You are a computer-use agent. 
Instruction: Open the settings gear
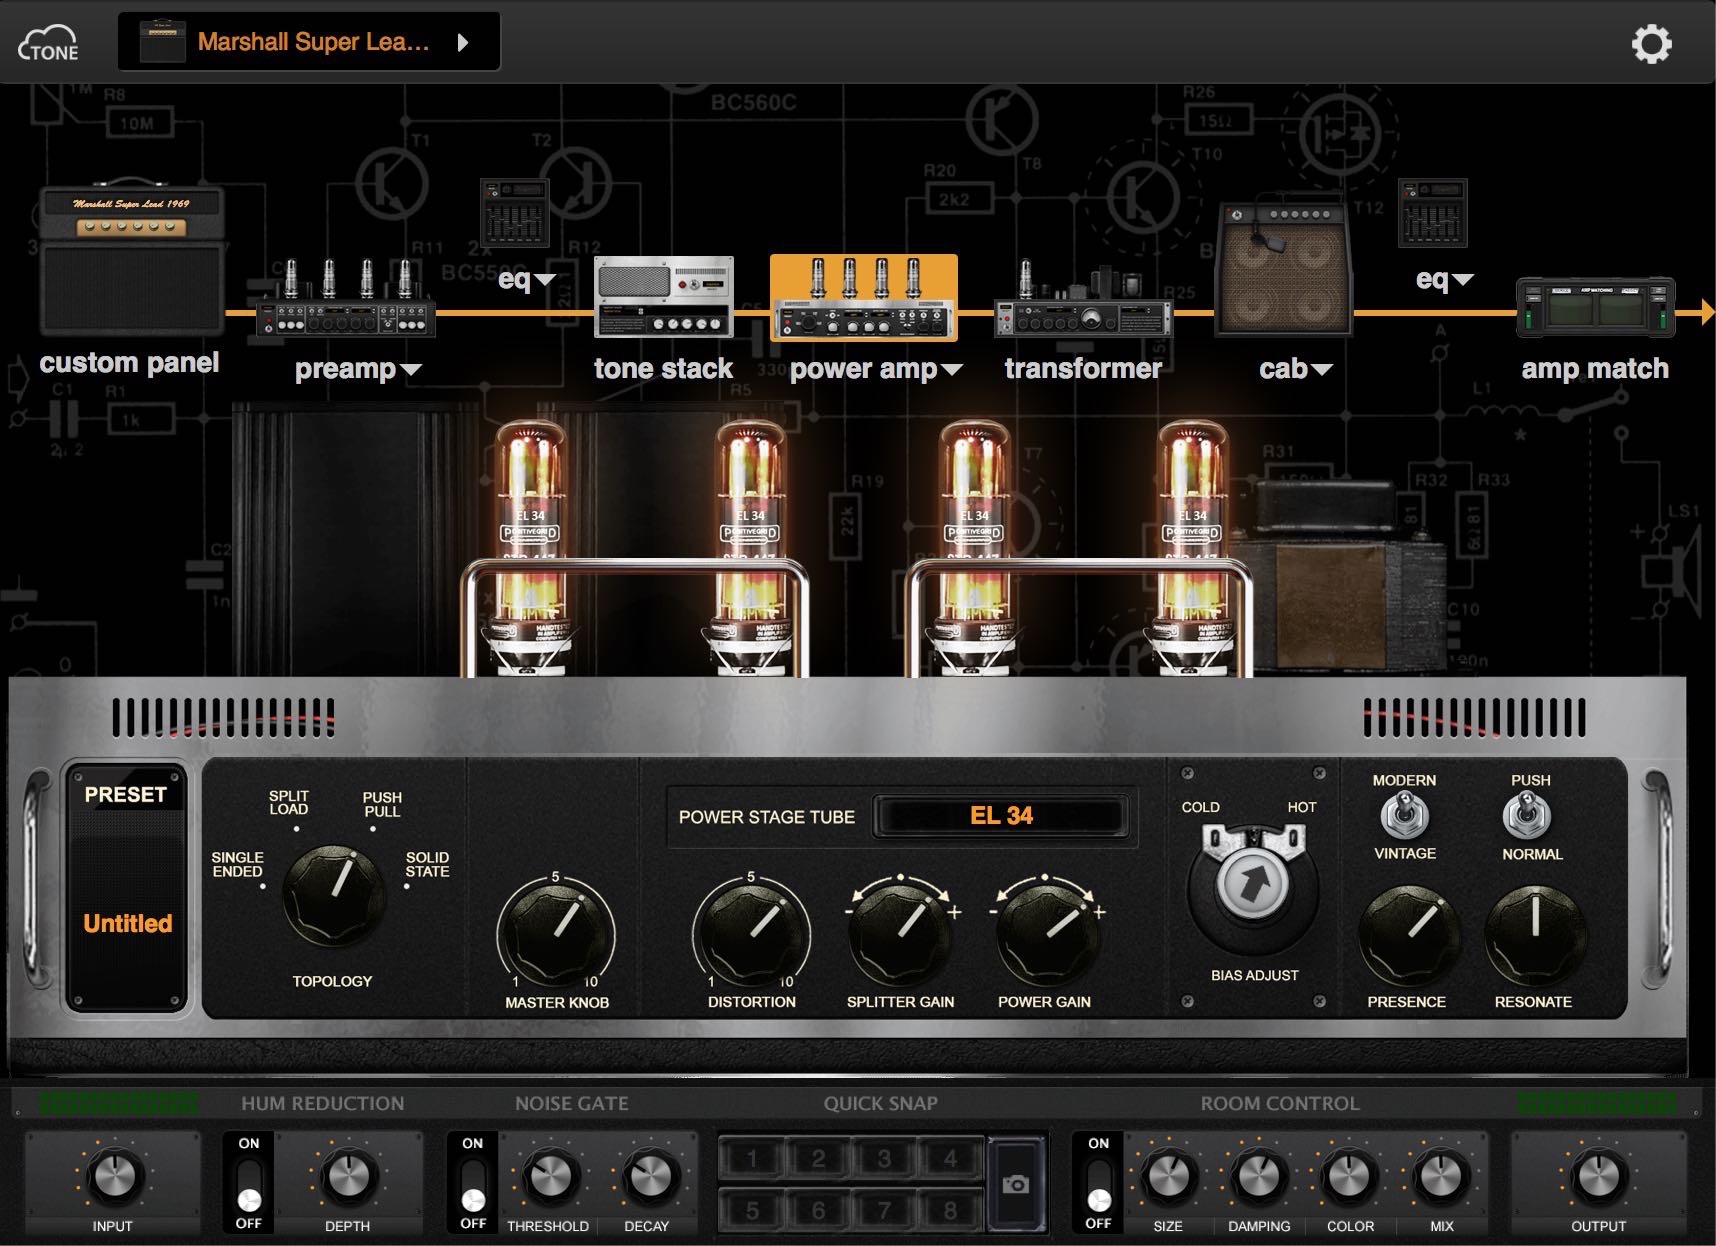click(1651, 43)
